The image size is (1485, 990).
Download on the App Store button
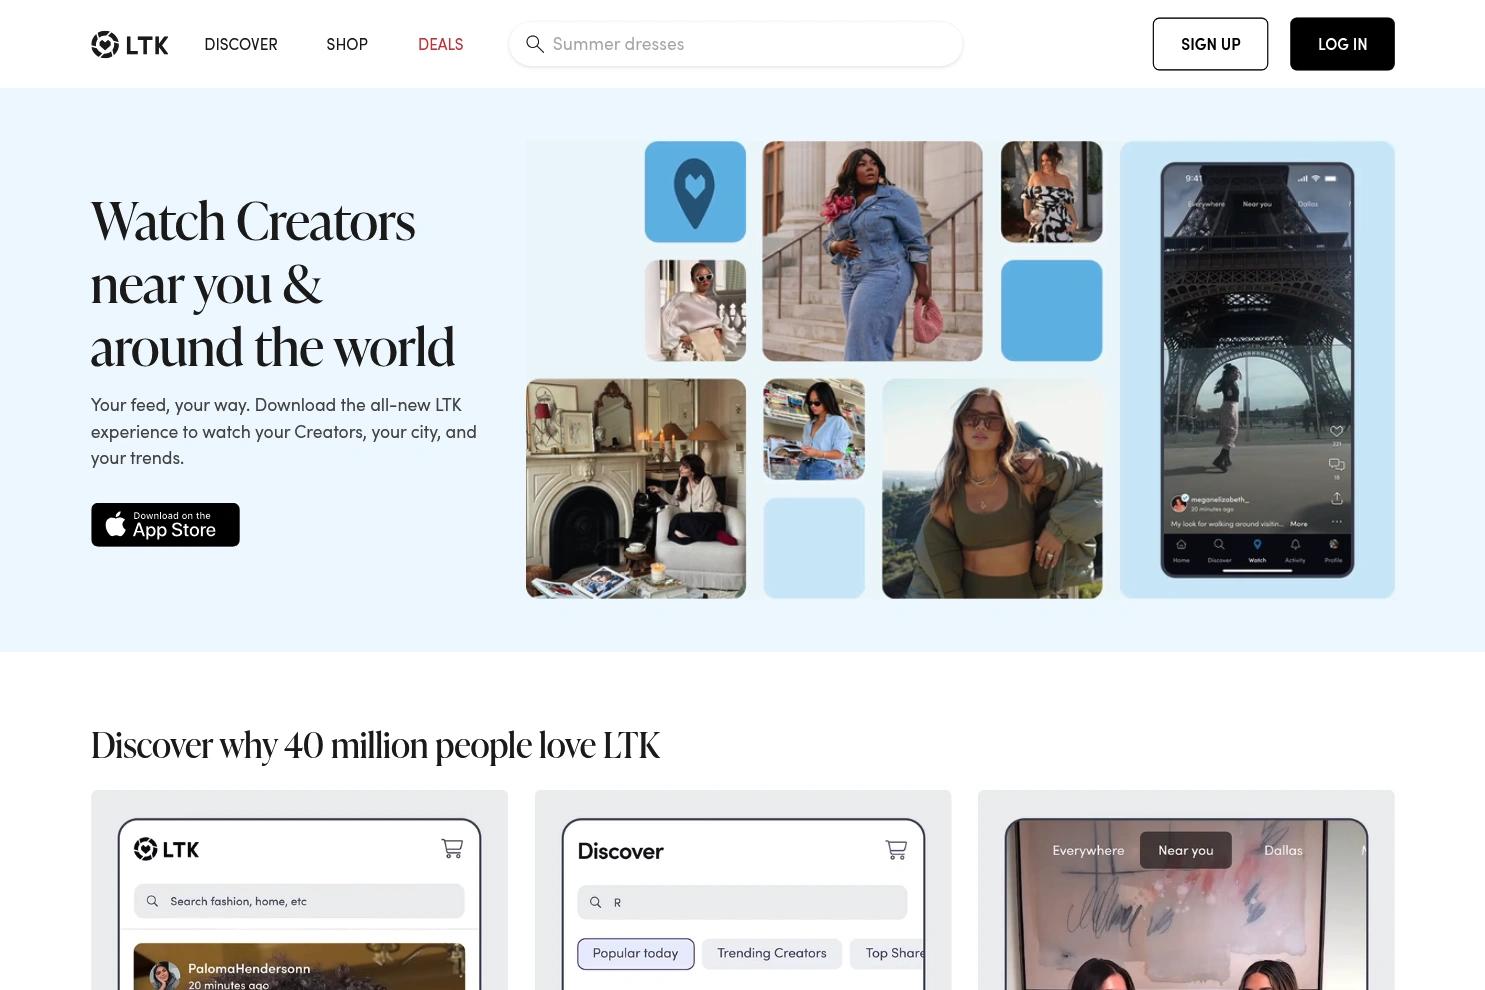[165, 525]
